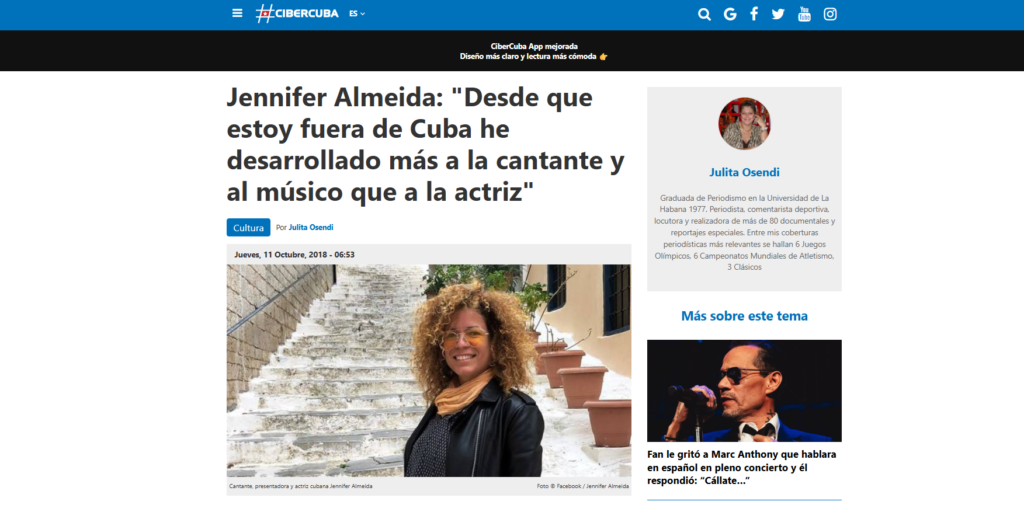Click the pointing hand emoji in banner
This screenshot has height=505, width=1024.
[603, 57]
